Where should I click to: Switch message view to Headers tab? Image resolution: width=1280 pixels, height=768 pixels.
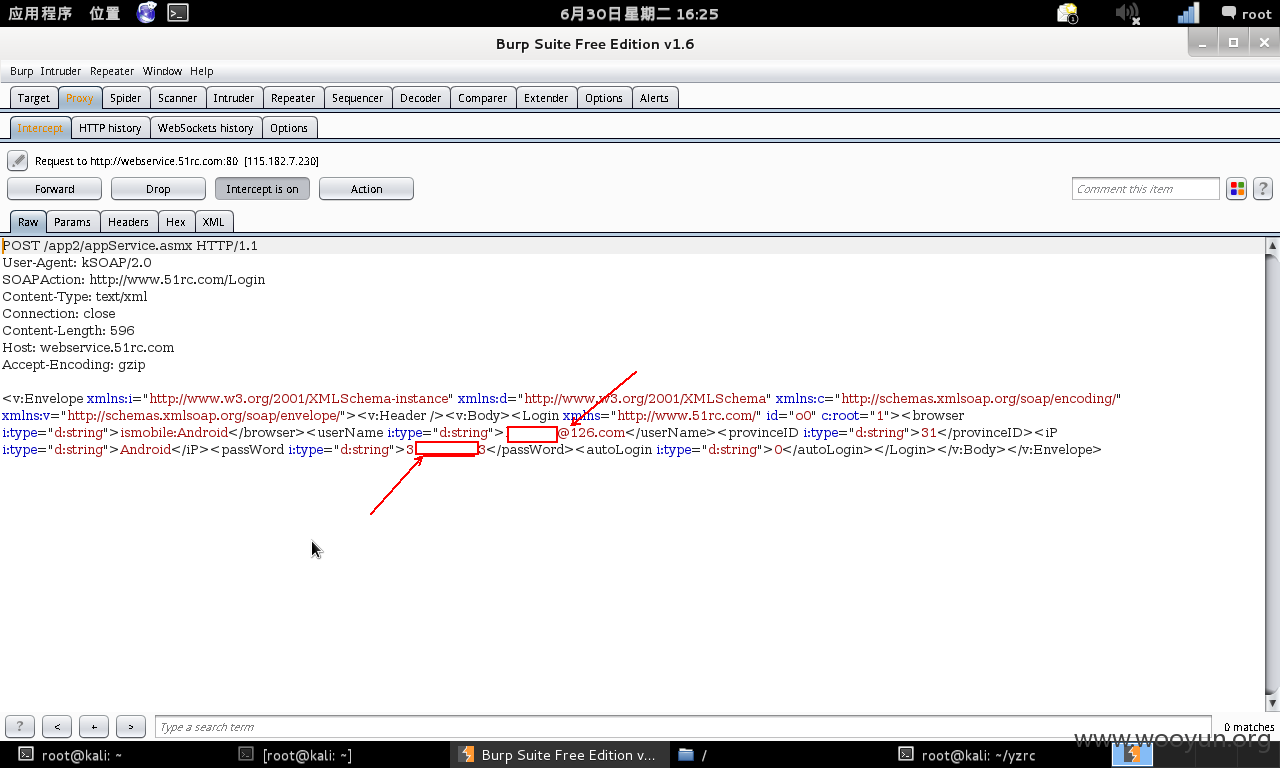pyautogui.click(x=128, y=222)
